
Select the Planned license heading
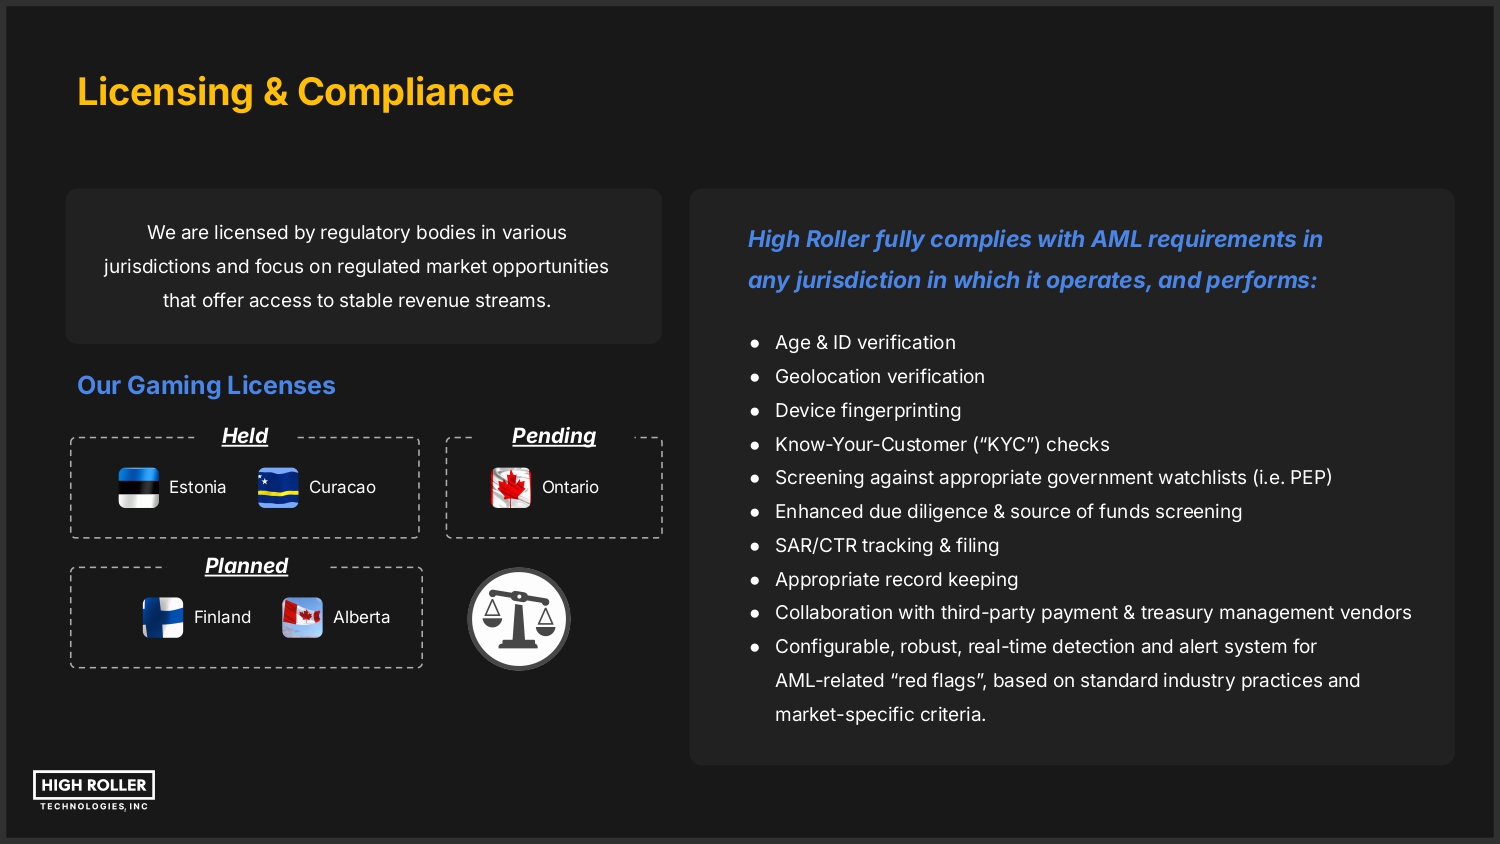point(246,566)
